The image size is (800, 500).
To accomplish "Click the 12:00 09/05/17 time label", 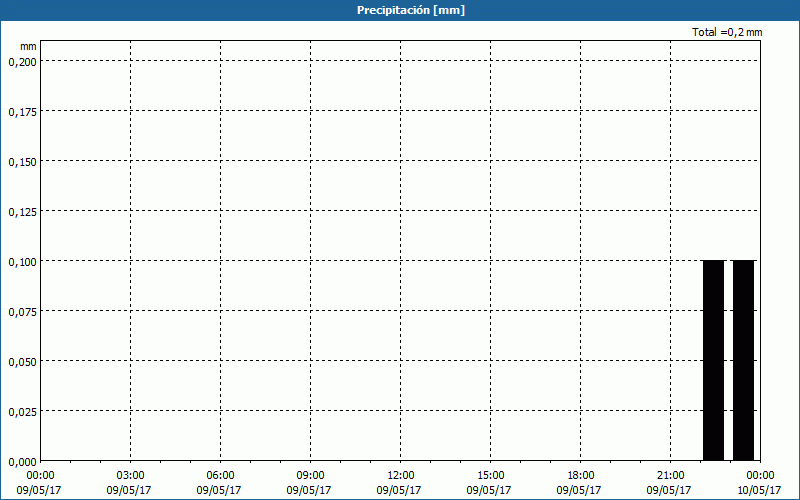I will pos(401,483).
